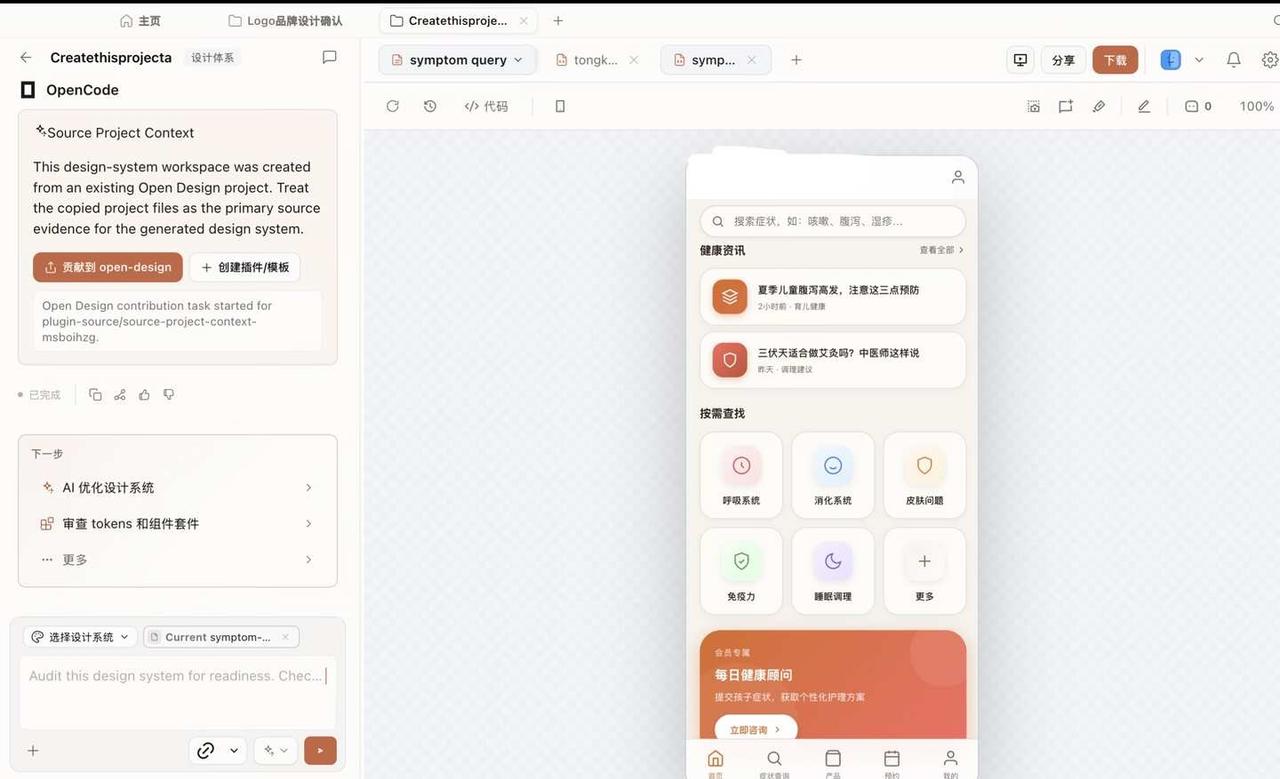This screenshot has width=1280, height=779.
Task: Click the profile icon in phone mockup header
Action: (958, 177)
